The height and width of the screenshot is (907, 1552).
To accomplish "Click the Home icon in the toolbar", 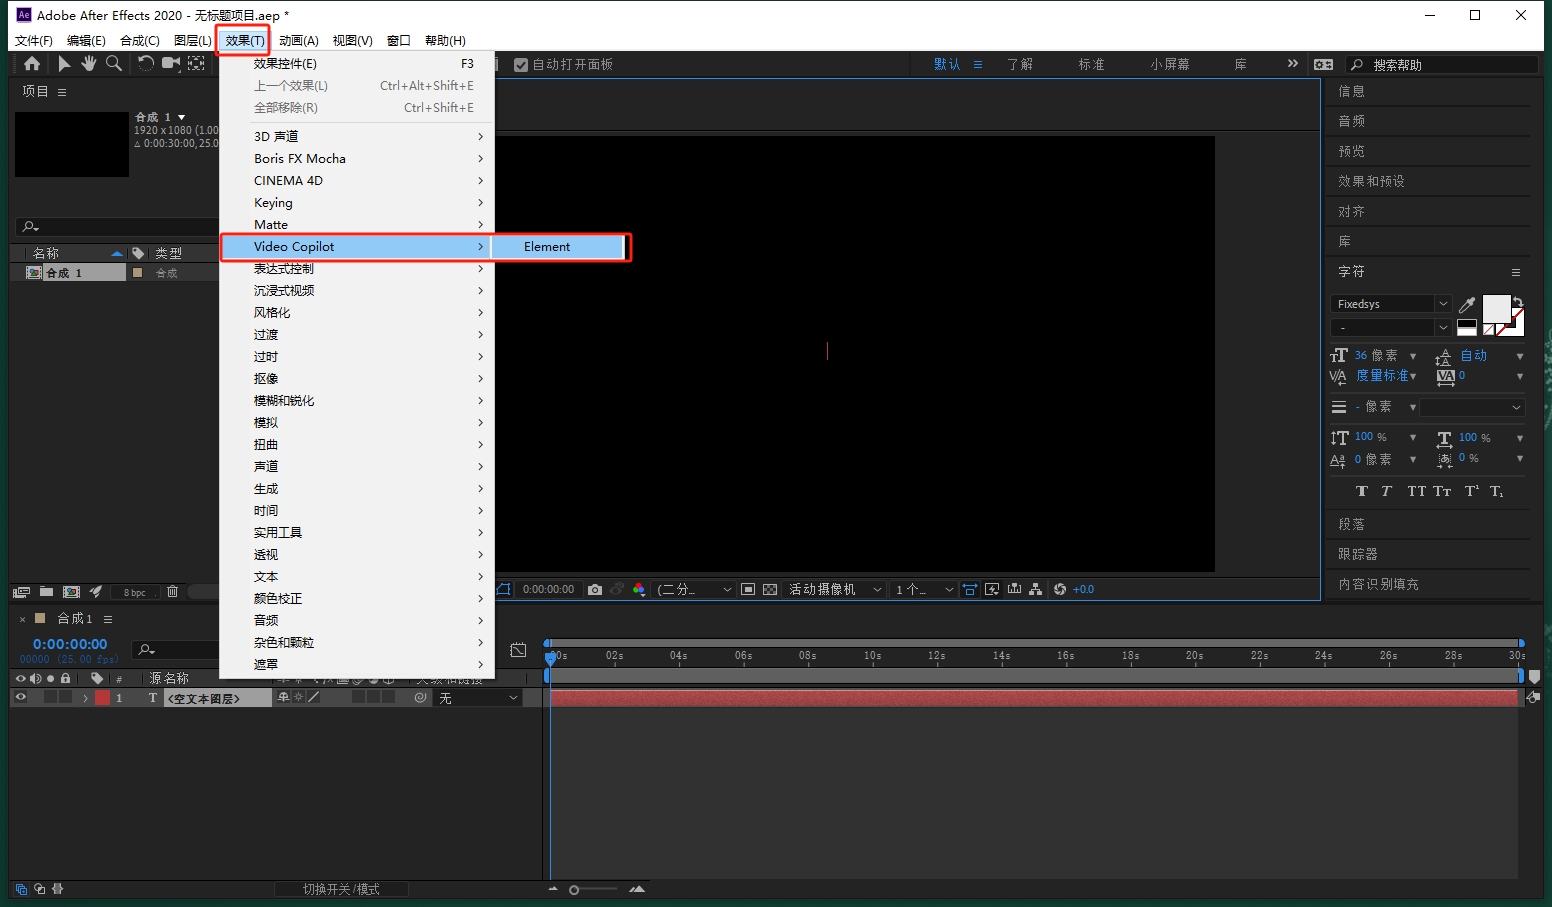I will [x=32, y=64].
